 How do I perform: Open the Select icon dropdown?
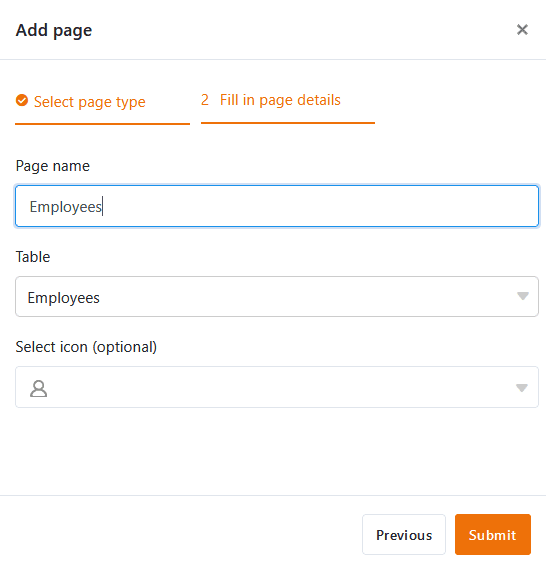click(277, 387)
